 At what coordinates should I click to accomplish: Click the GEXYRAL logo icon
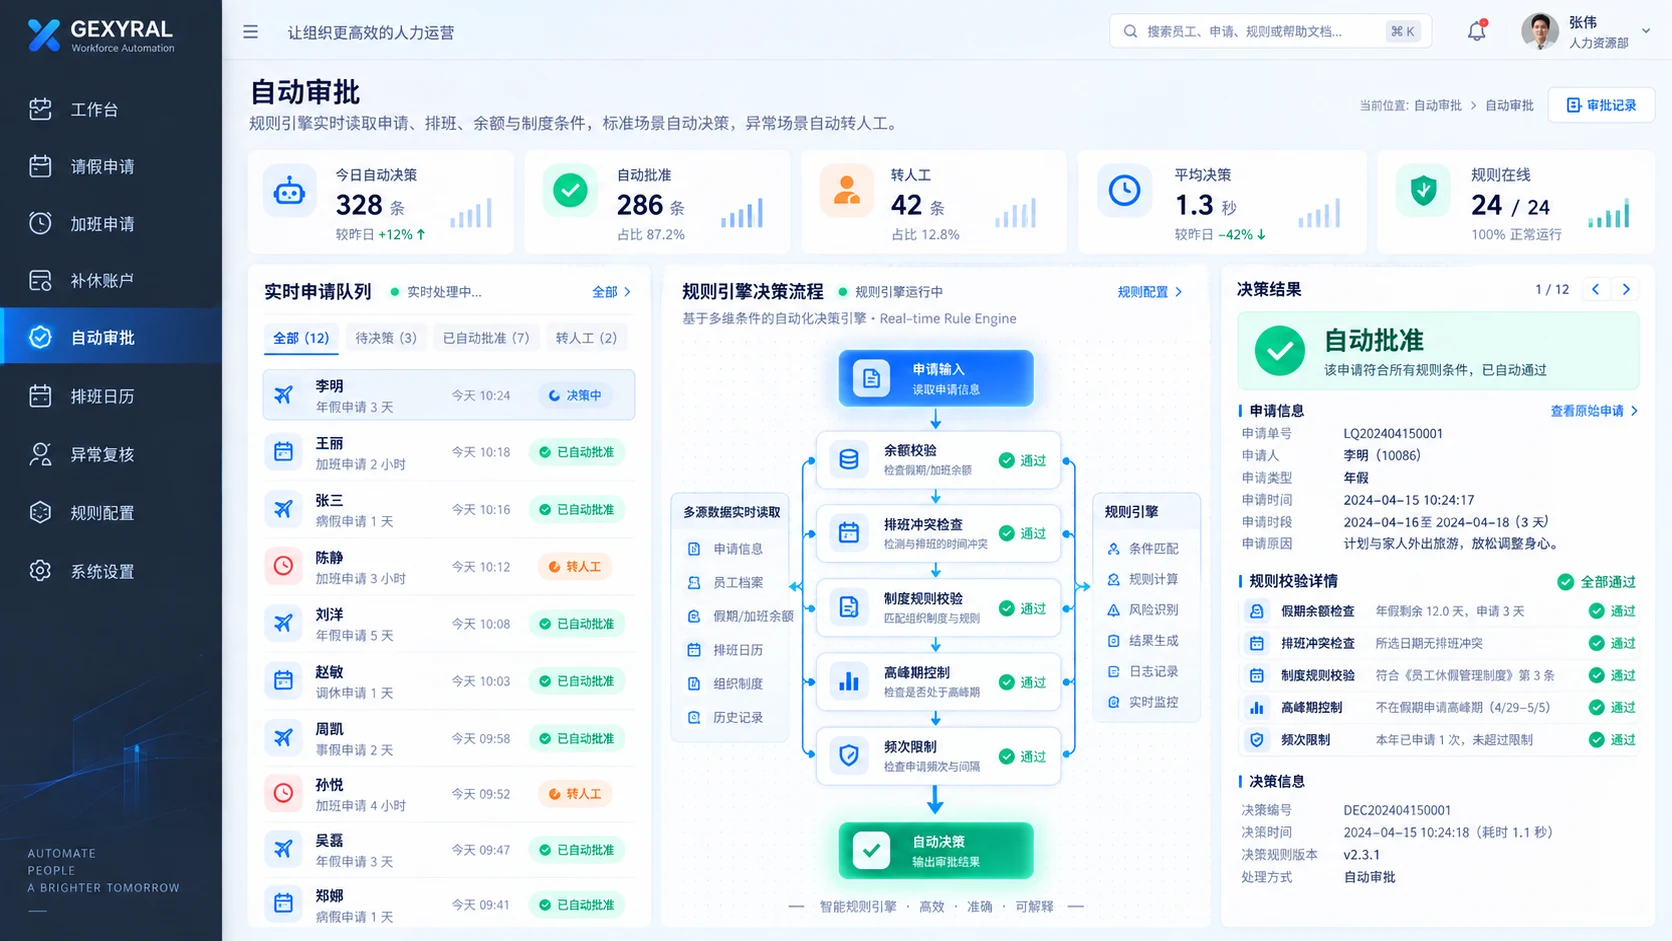pyautogui.click(x=43, y=35)
